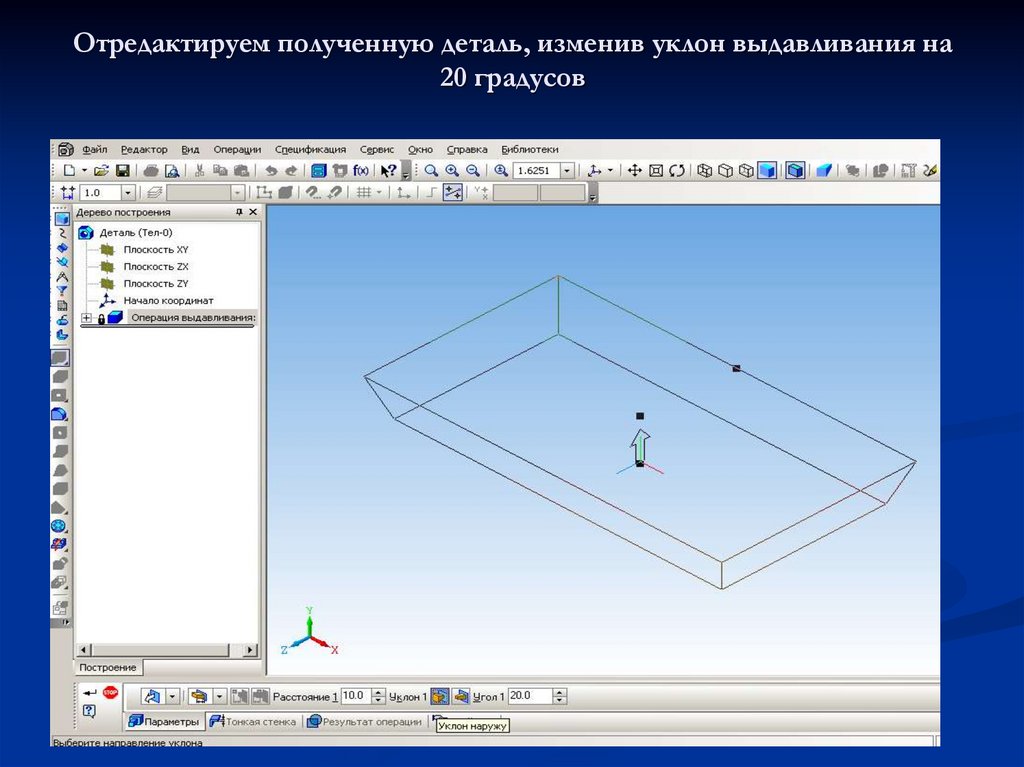This screenshot has height=767, width=1024.
Task: Expand the Операция выдавливания node
Action: tap(86, 318)
